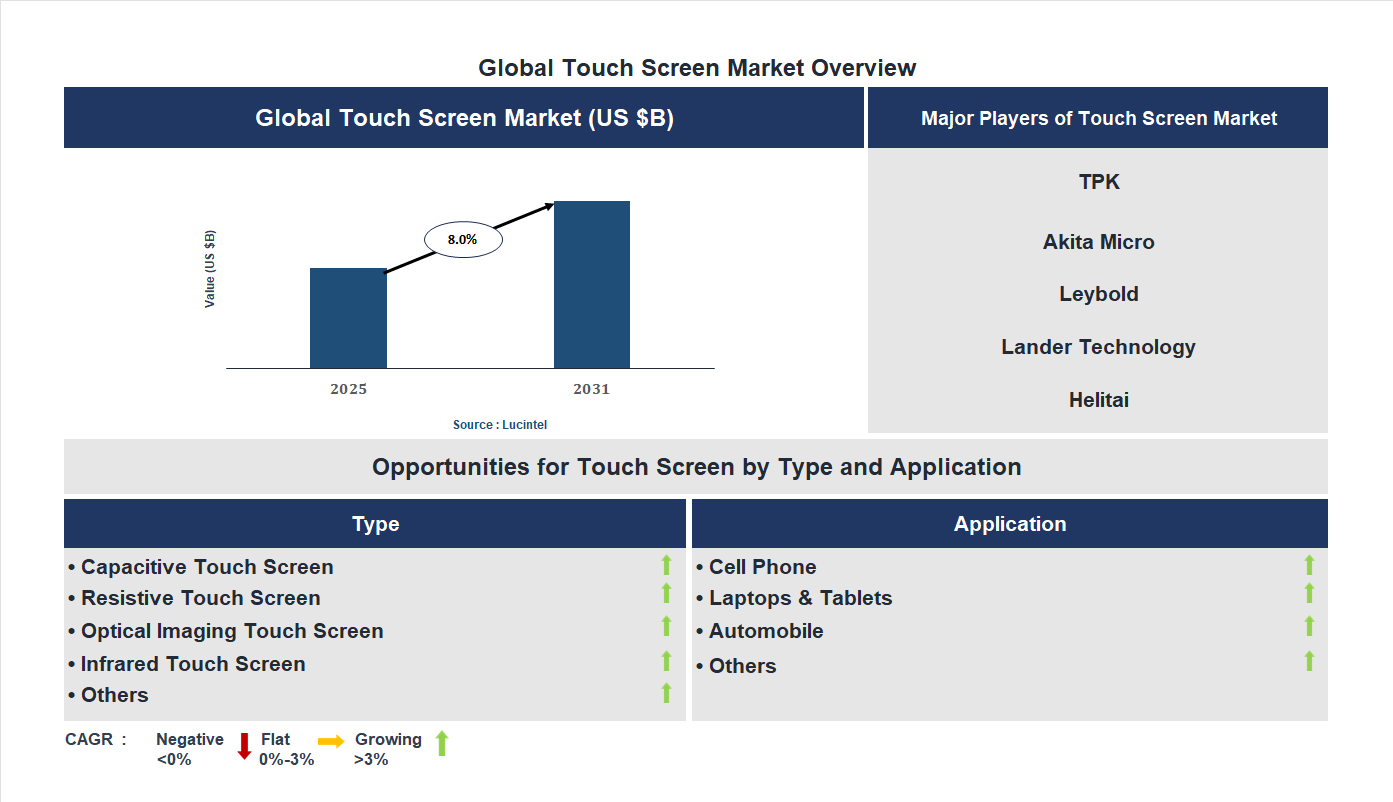
Task: Select the green arrow next to Resistive Touch Screen
Action: click(666, 596)
